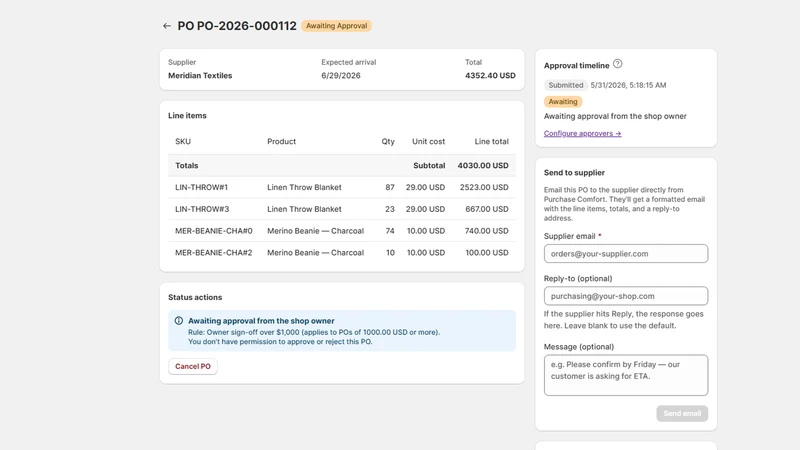Click the Cancel PO button
The image size is (800, 450).
click(x=193, y=366)
